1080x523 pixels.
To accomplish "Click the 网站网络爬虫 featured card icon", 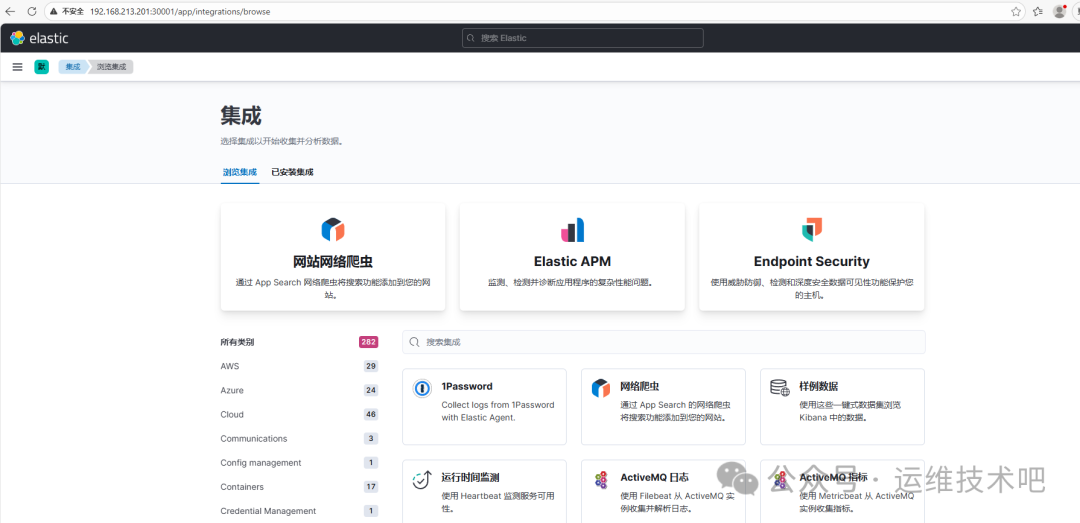I will click(333, 229).
